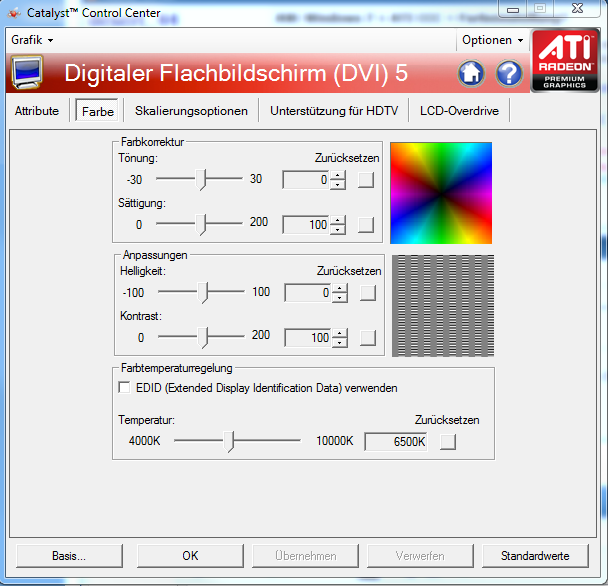Reset Temperatur with its Zurücksetzen button
This screenshot has width=608, height=586.
point(448,442)
